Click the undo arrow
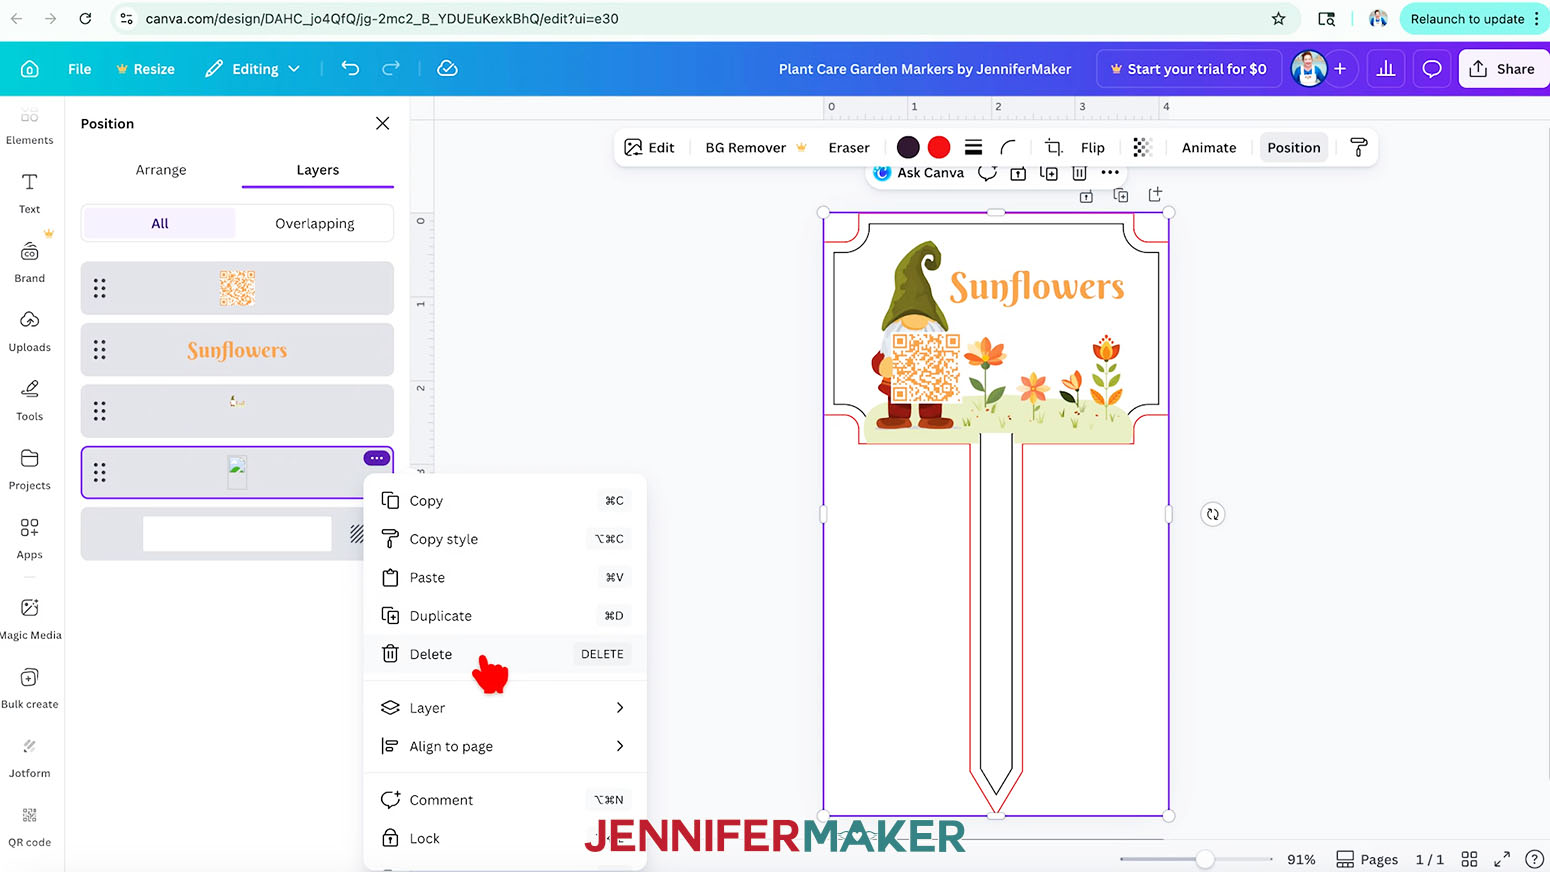The image size is (1550, 872). 350,68
